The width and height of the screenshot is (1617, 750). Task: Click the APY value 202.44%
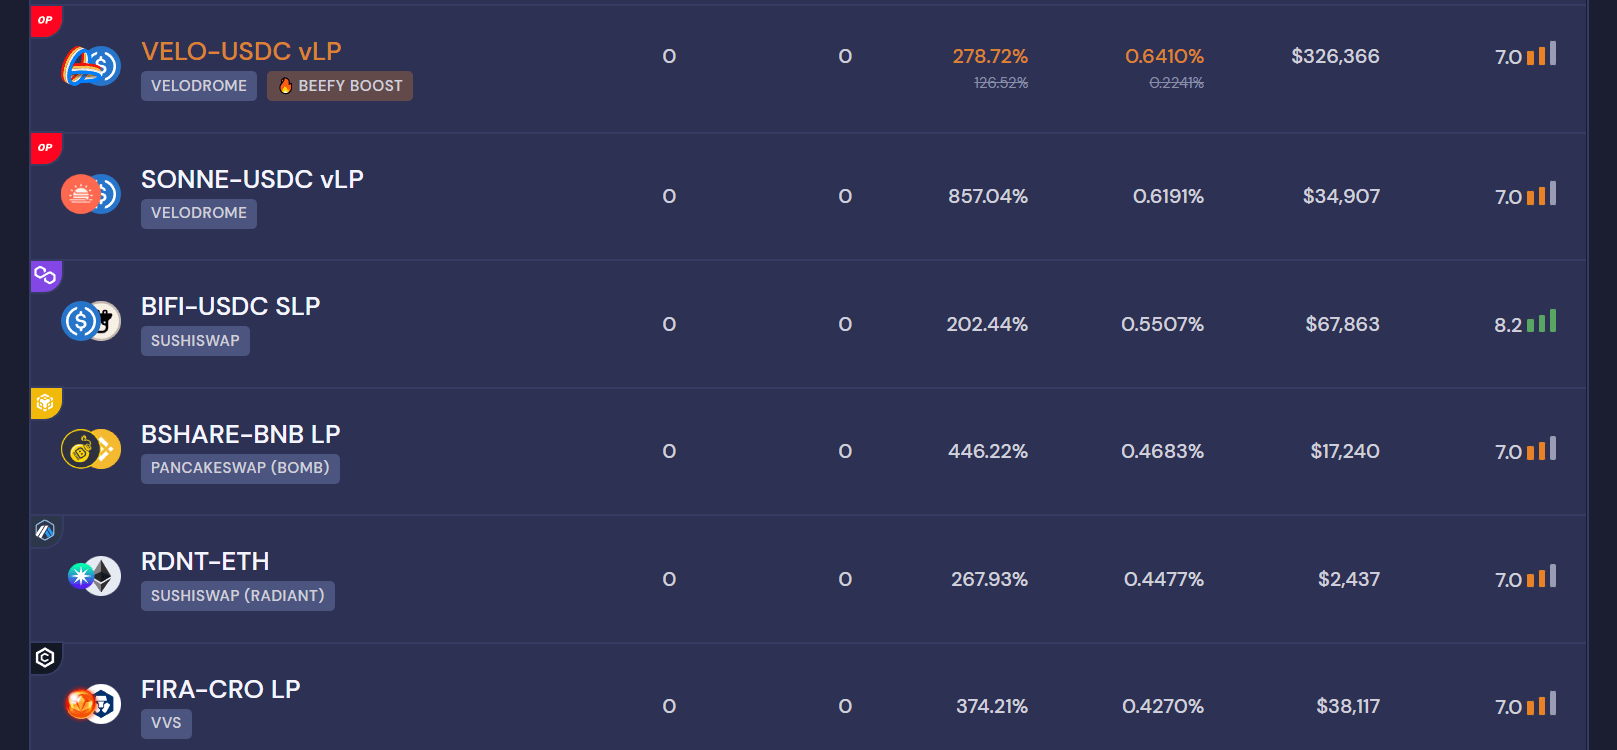pyautogui.click(x=987, y=324)
